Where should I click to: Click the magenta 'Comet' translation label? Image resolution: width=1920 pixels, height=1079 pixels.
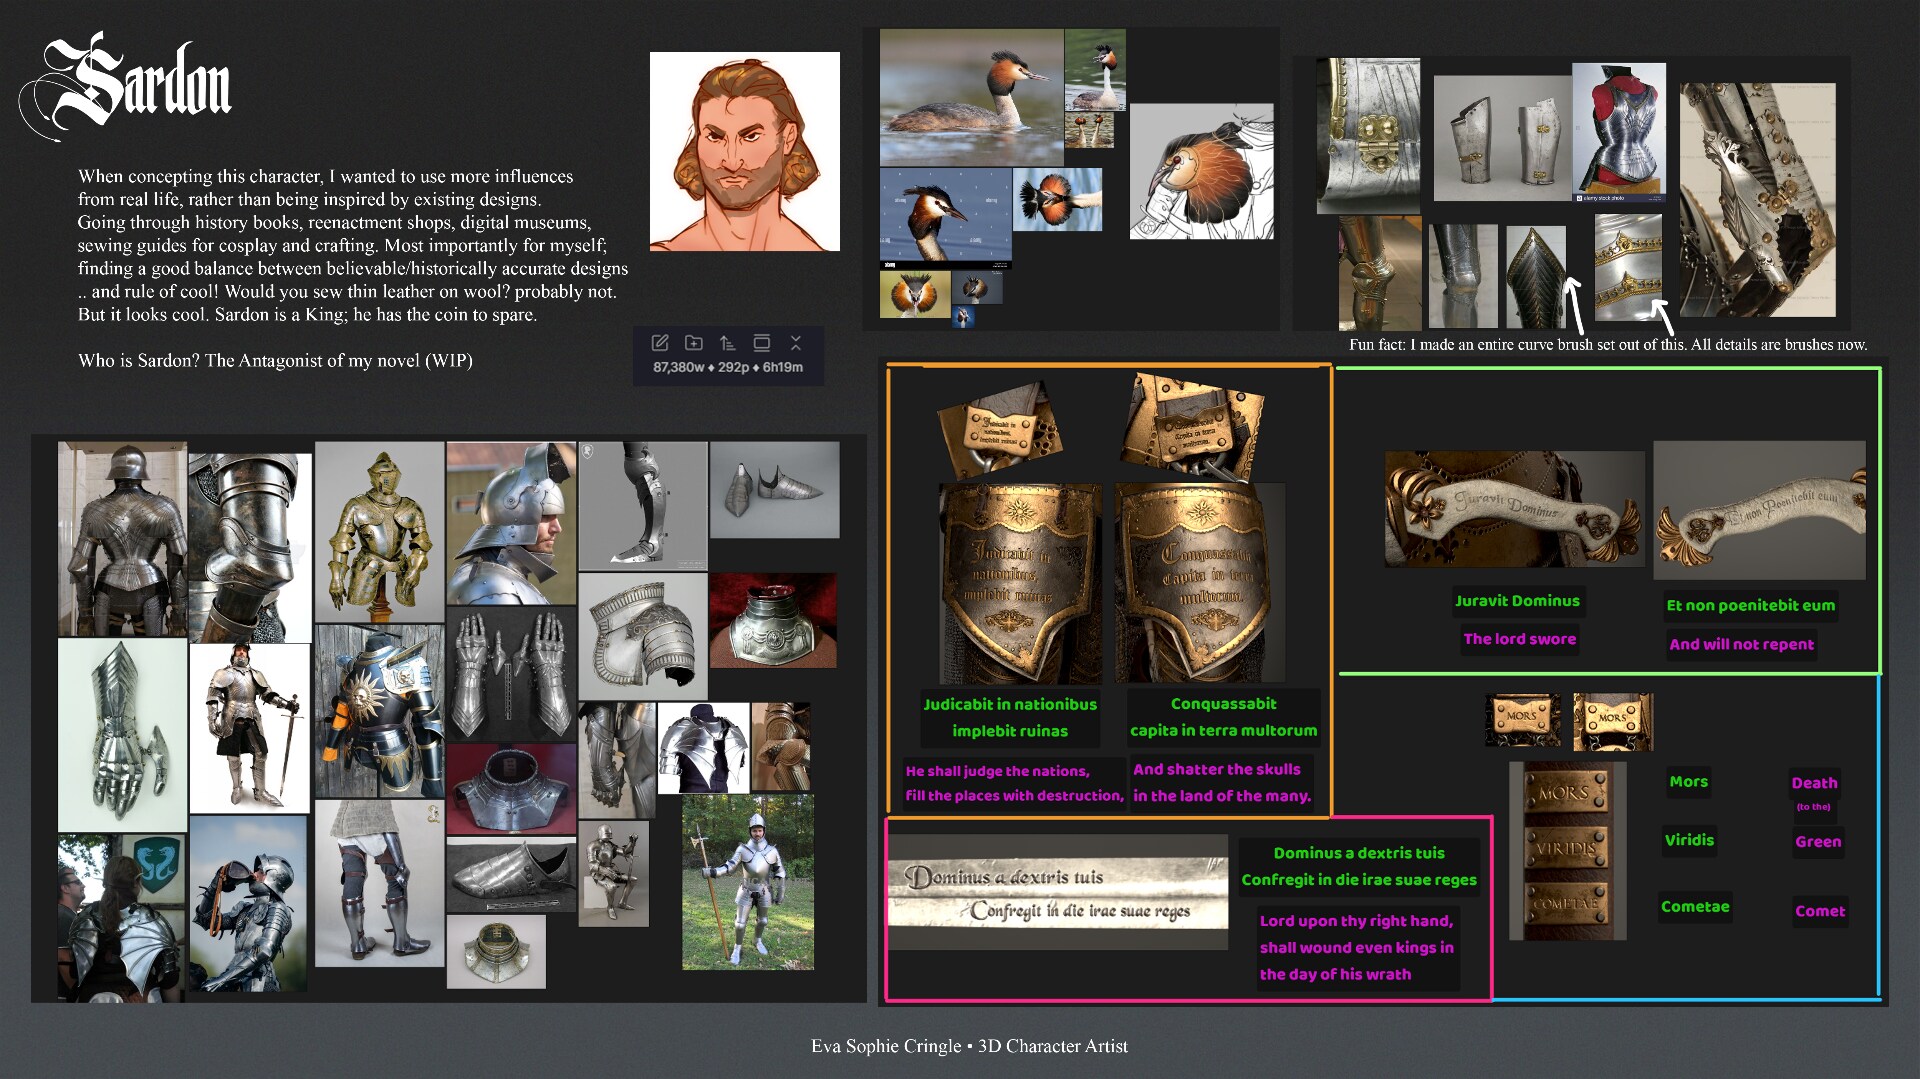coord(1819,912)
